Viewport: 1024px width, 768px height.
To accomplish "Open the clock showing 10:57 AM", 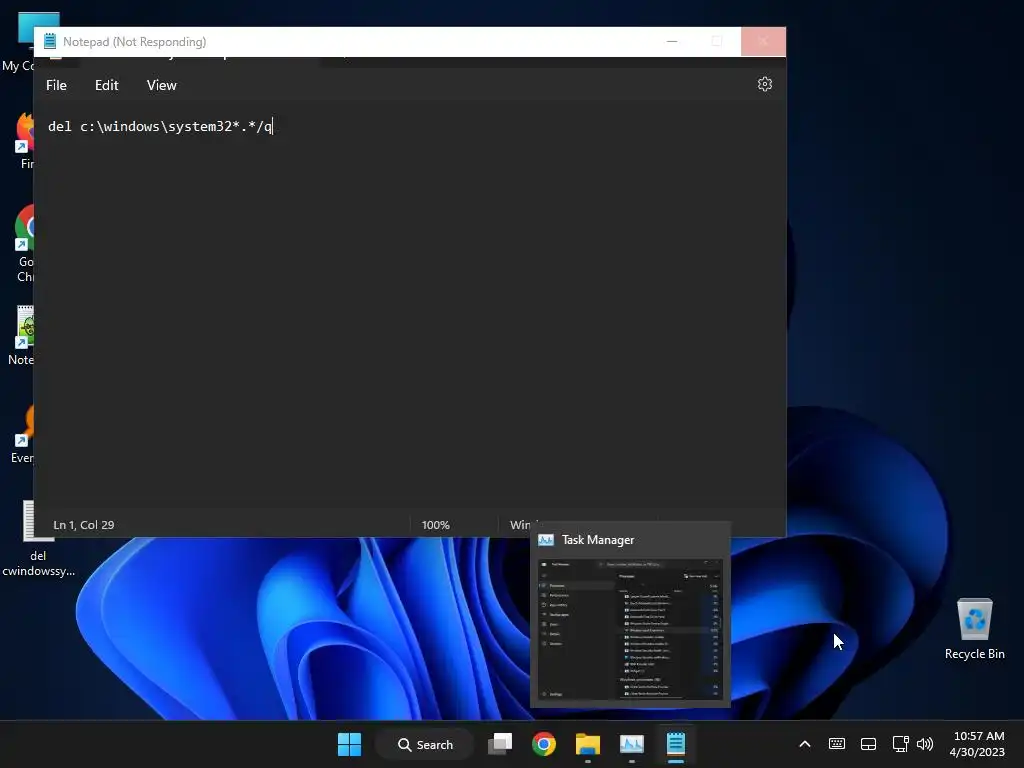I will pos(977,744).
